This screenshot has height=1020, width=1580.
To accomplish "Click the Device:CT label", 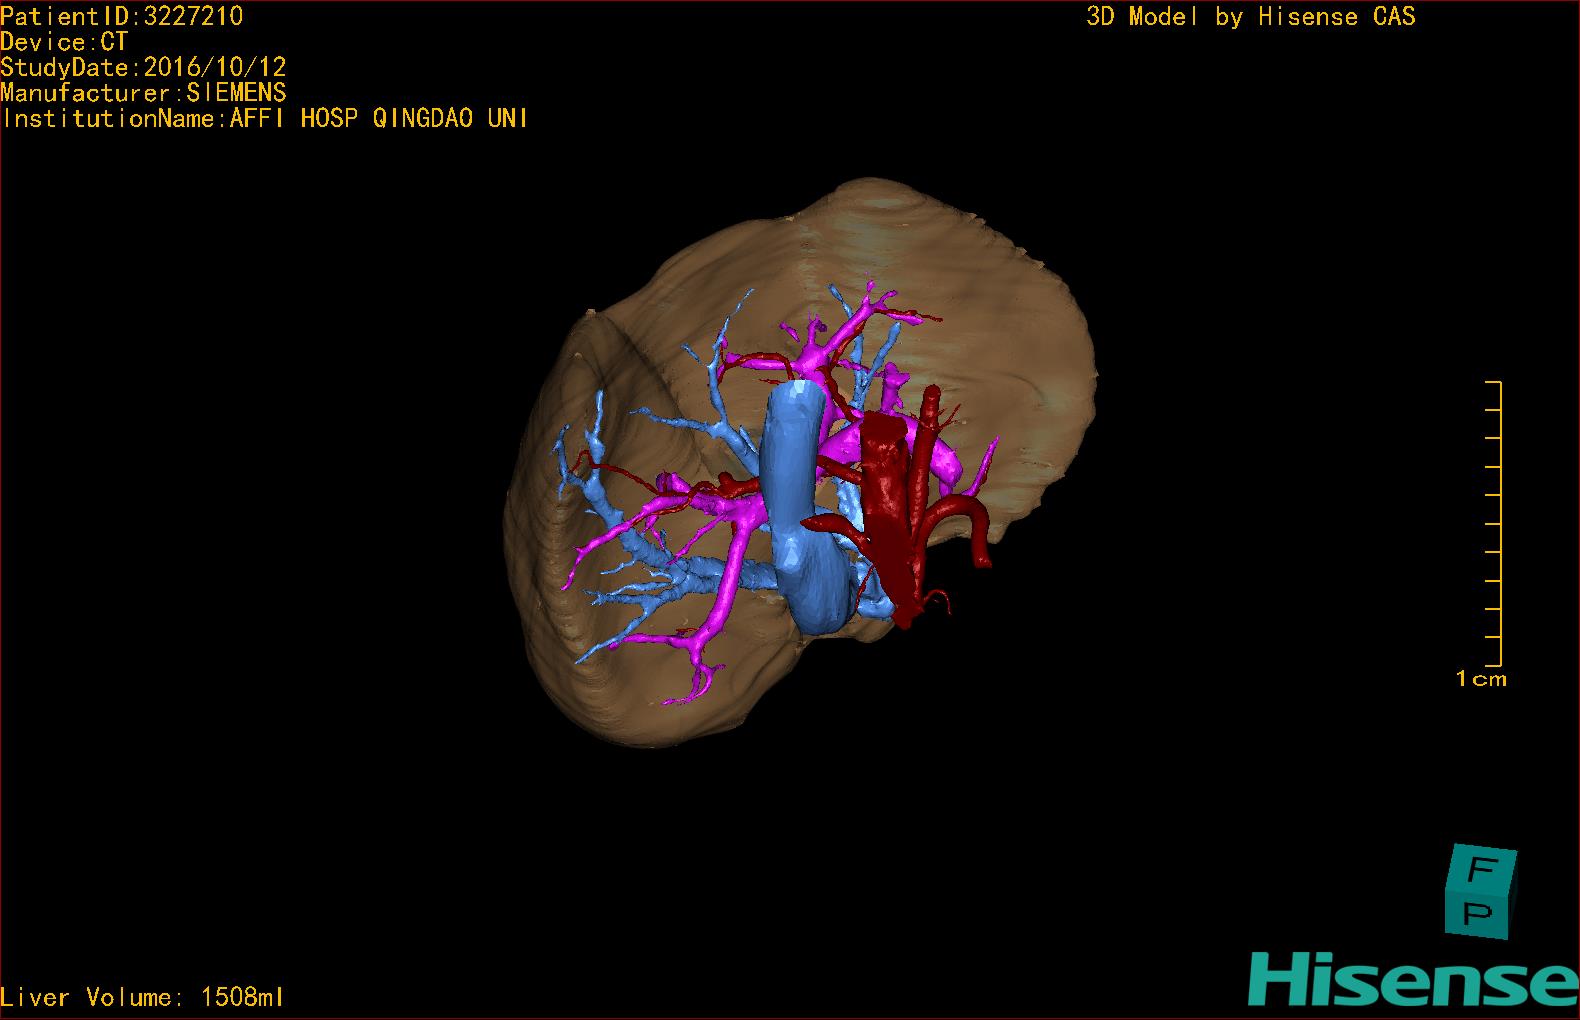I will point(64,42).
